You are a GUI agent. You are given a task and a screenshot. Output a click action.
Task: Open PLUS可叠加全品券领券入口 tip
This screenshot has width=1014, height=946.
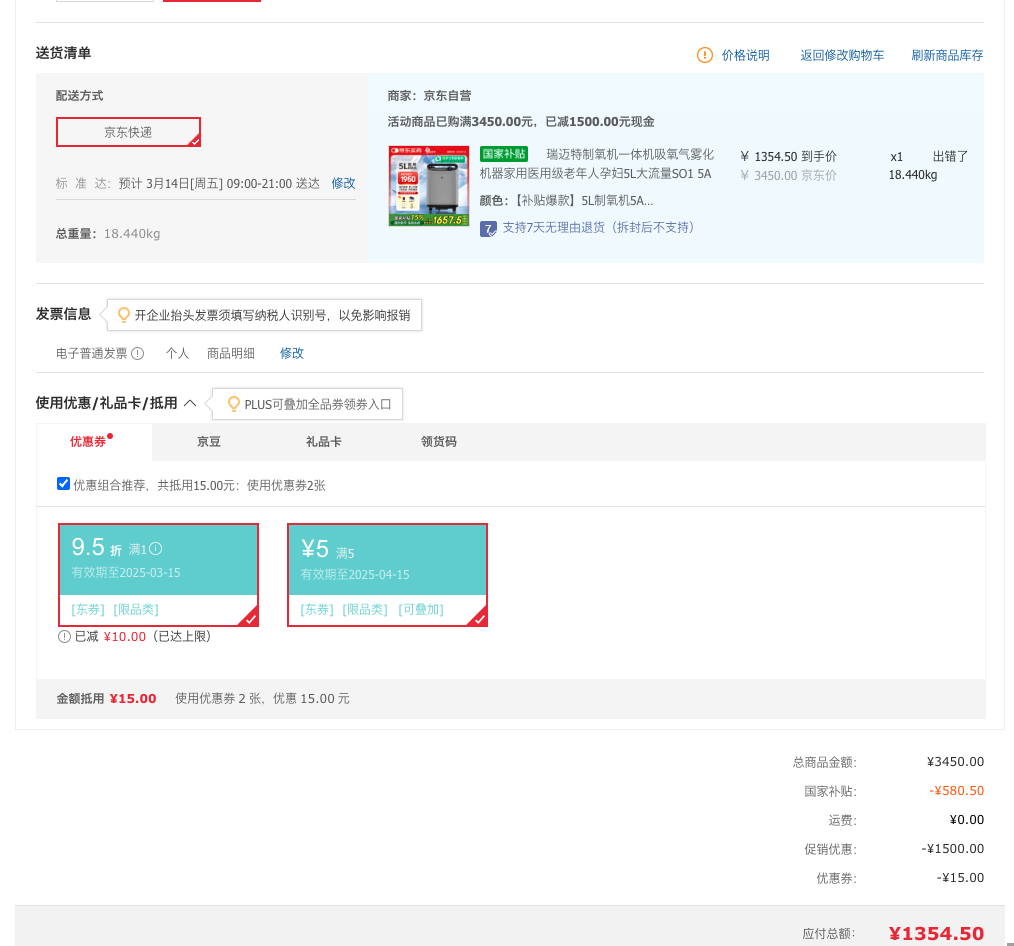click(318, 404)
